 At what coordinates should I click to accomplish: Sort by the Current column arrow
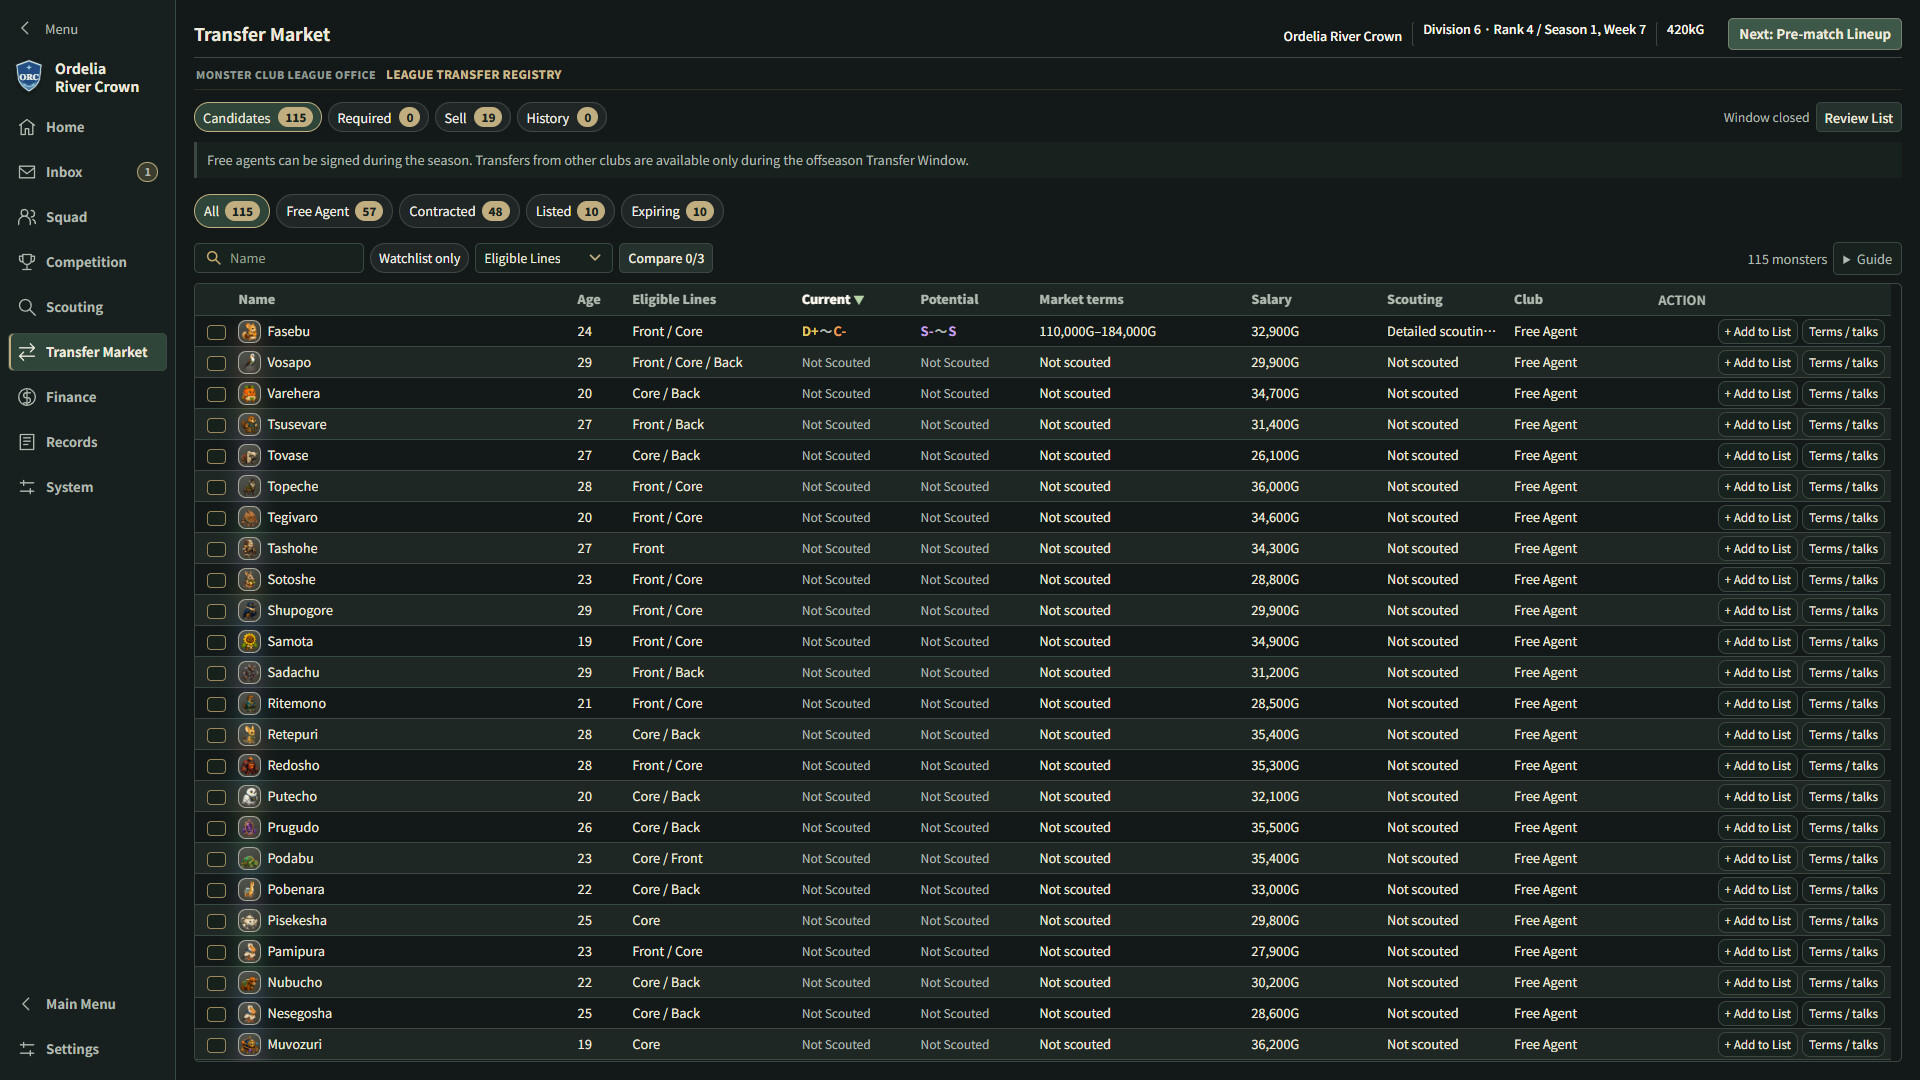point(859,300)
